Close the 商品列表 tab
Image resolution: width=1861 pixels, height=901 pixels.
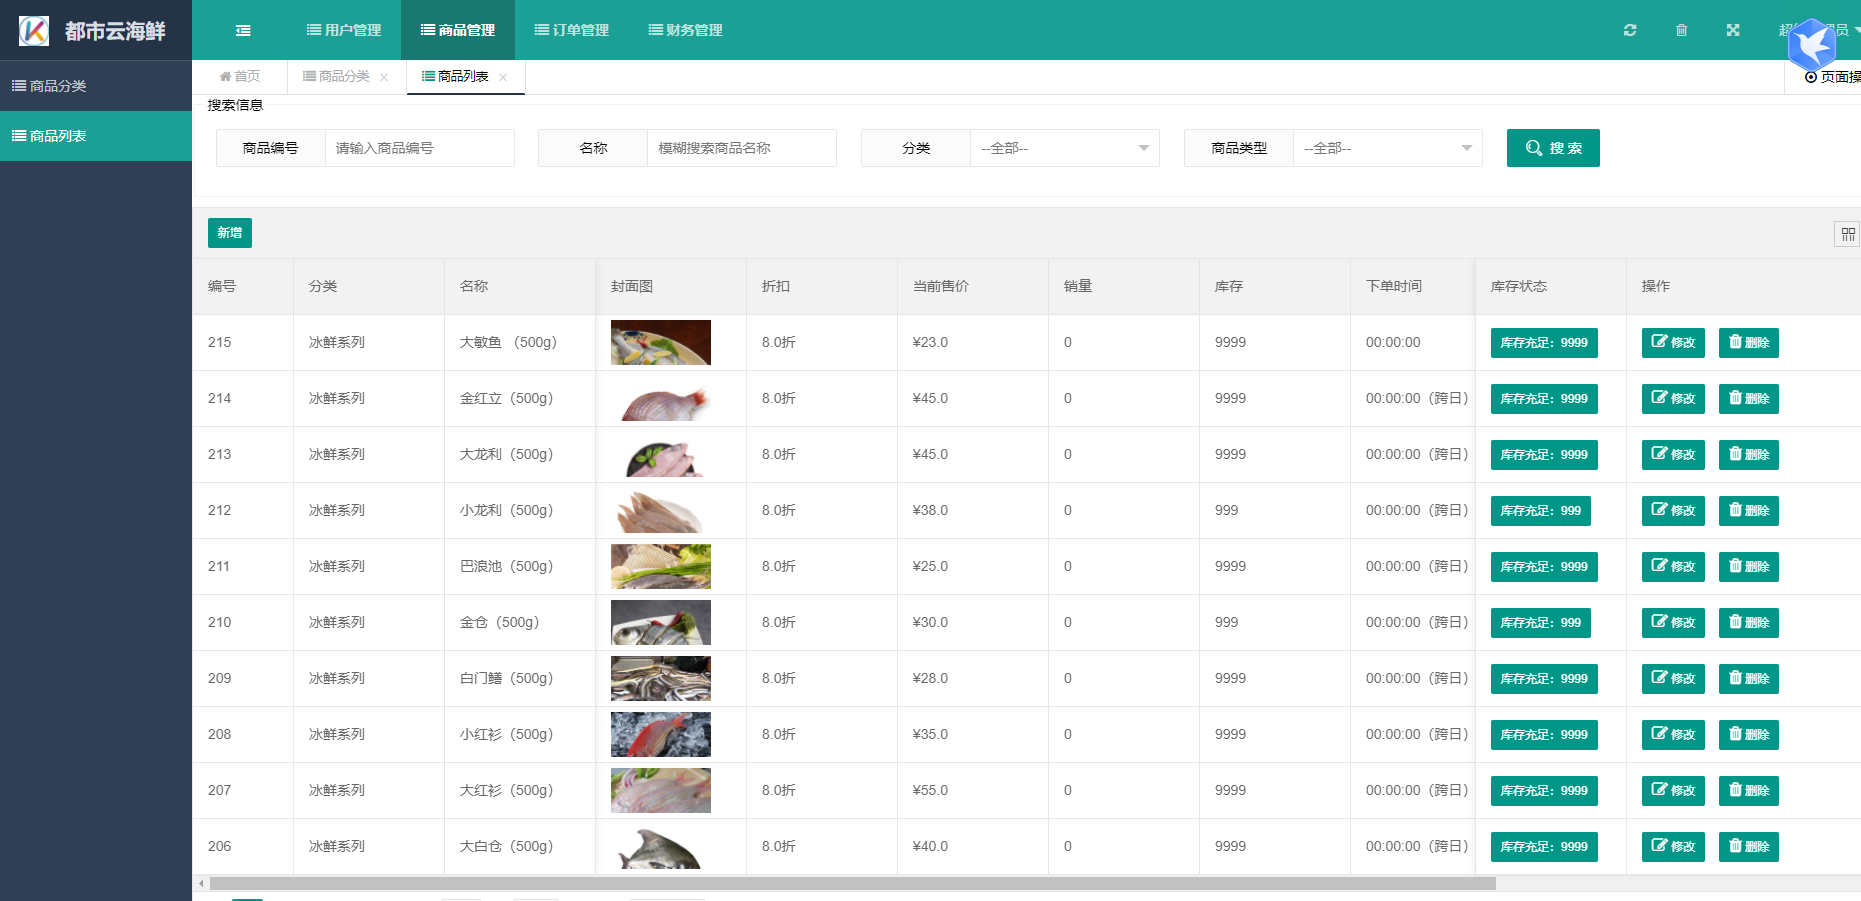[503, 77]
